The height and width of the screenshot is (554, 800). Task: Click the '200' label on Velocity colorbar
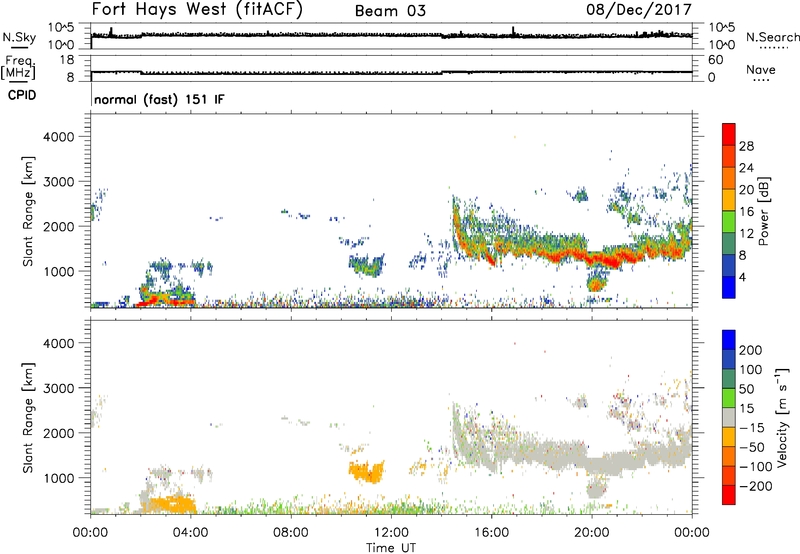click(751, 350)
